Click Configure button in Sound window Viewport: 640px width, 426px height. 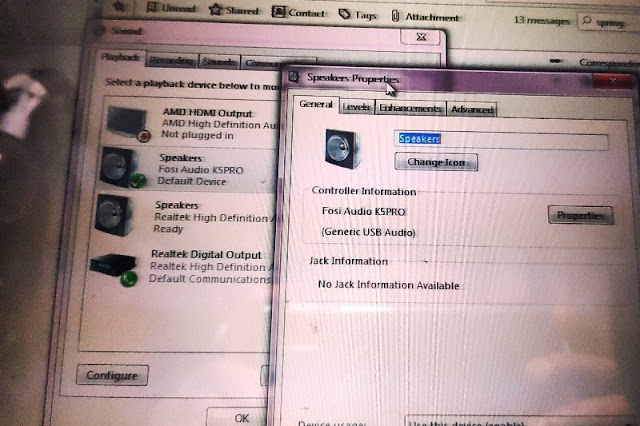coord(112,375)
